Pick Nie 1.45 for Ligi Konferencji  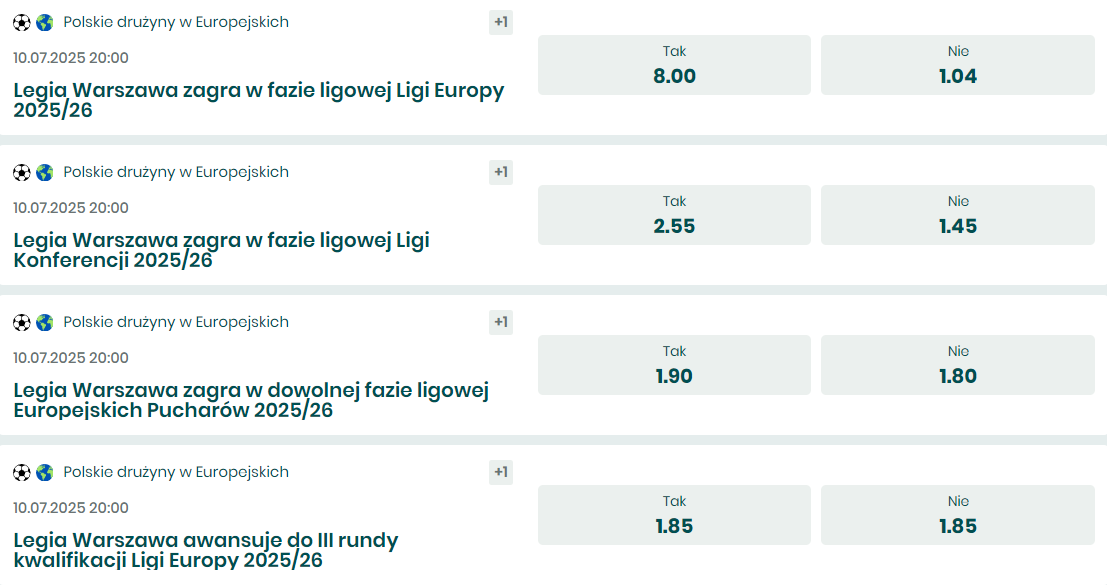[x=957, y=215]
